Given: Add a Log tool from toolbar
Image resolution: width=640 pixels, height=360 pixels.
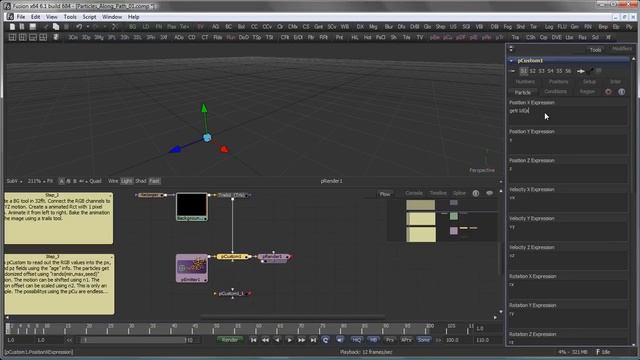Looking at the screenshot, I should click(549, 27).
